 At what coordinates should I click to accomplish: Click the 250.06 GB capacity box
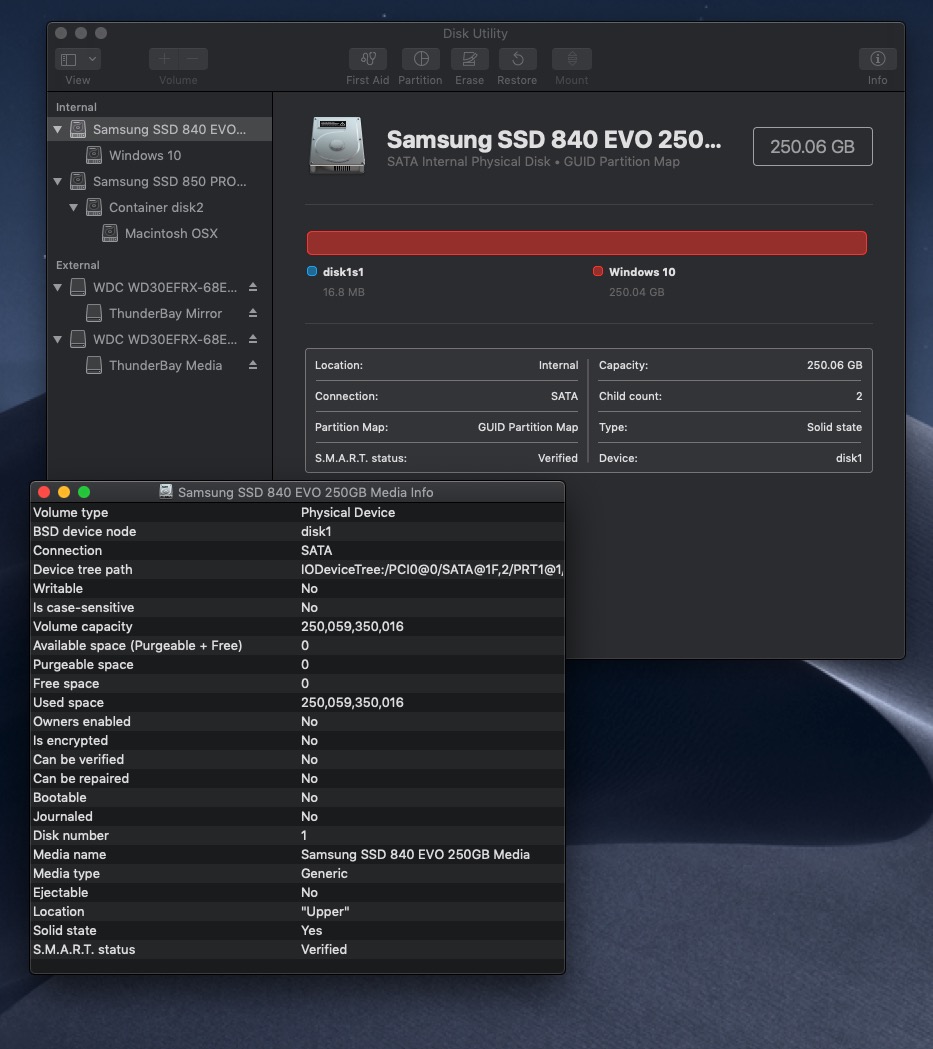coord(813,147)
